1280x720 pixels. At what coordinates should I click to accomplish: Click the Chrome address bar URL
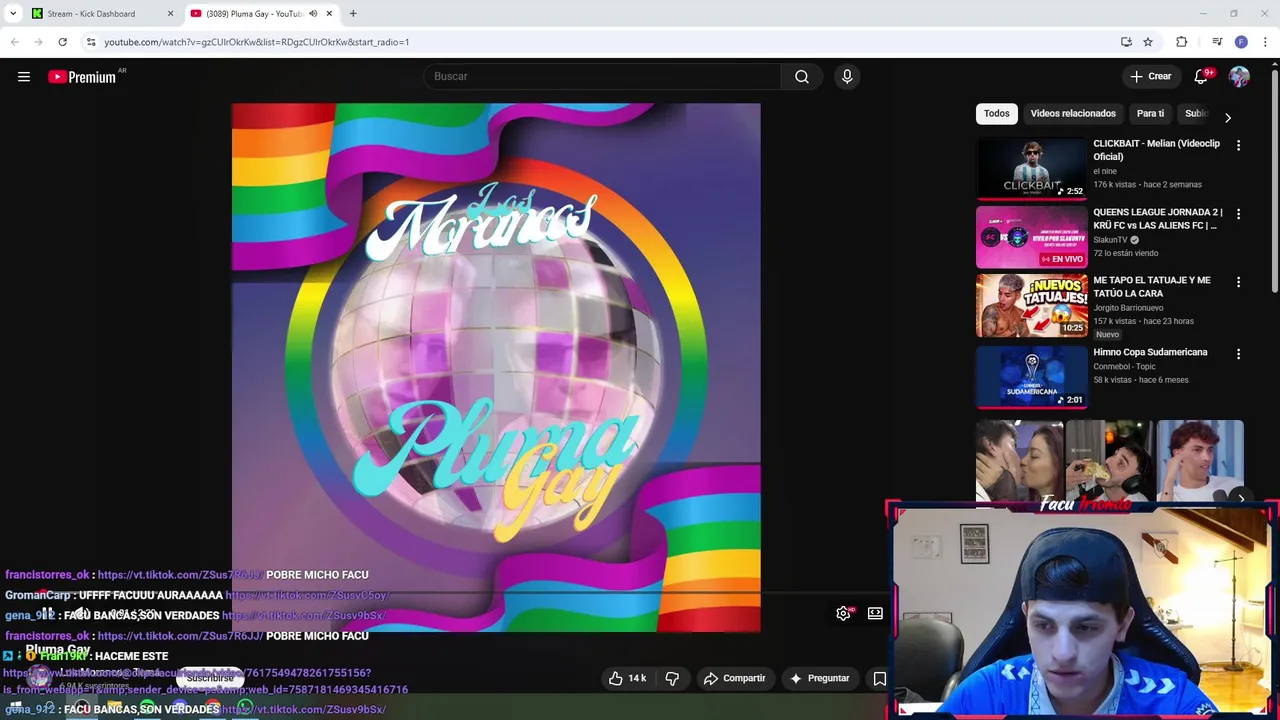pos(257,42)
